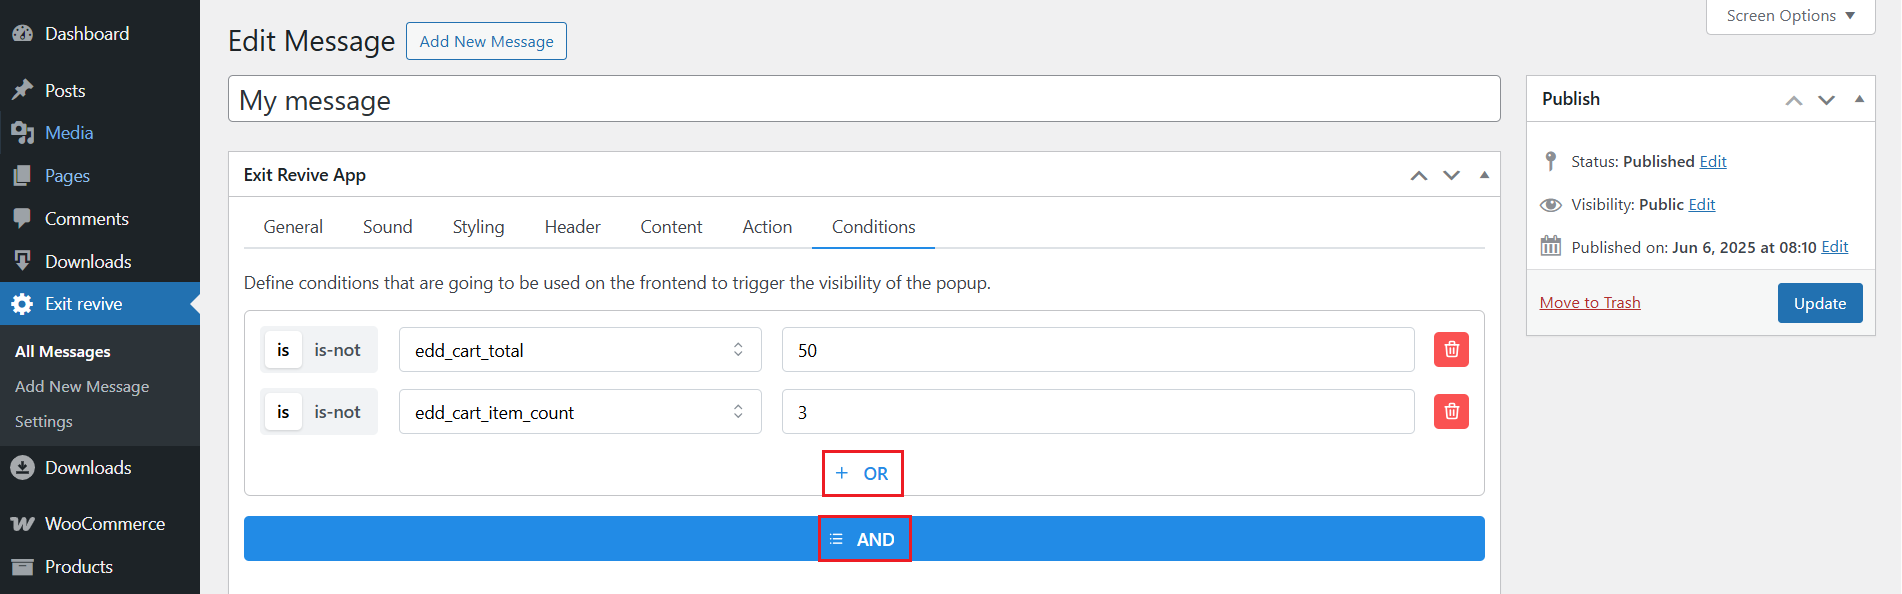Click the Update button

coord(1819,303)
